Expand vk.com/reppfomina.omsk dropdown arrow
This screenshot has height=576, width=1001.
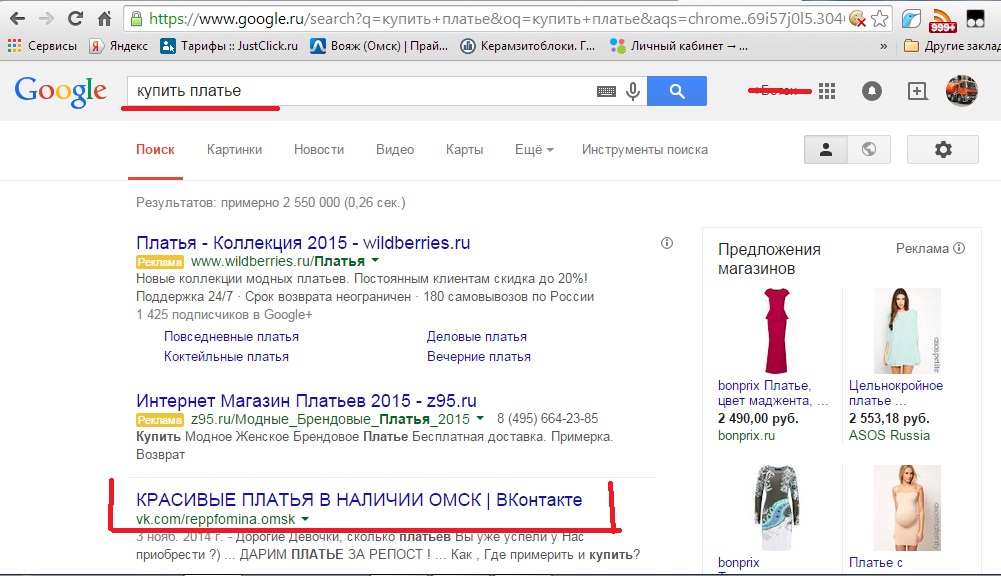coord(305,519)
